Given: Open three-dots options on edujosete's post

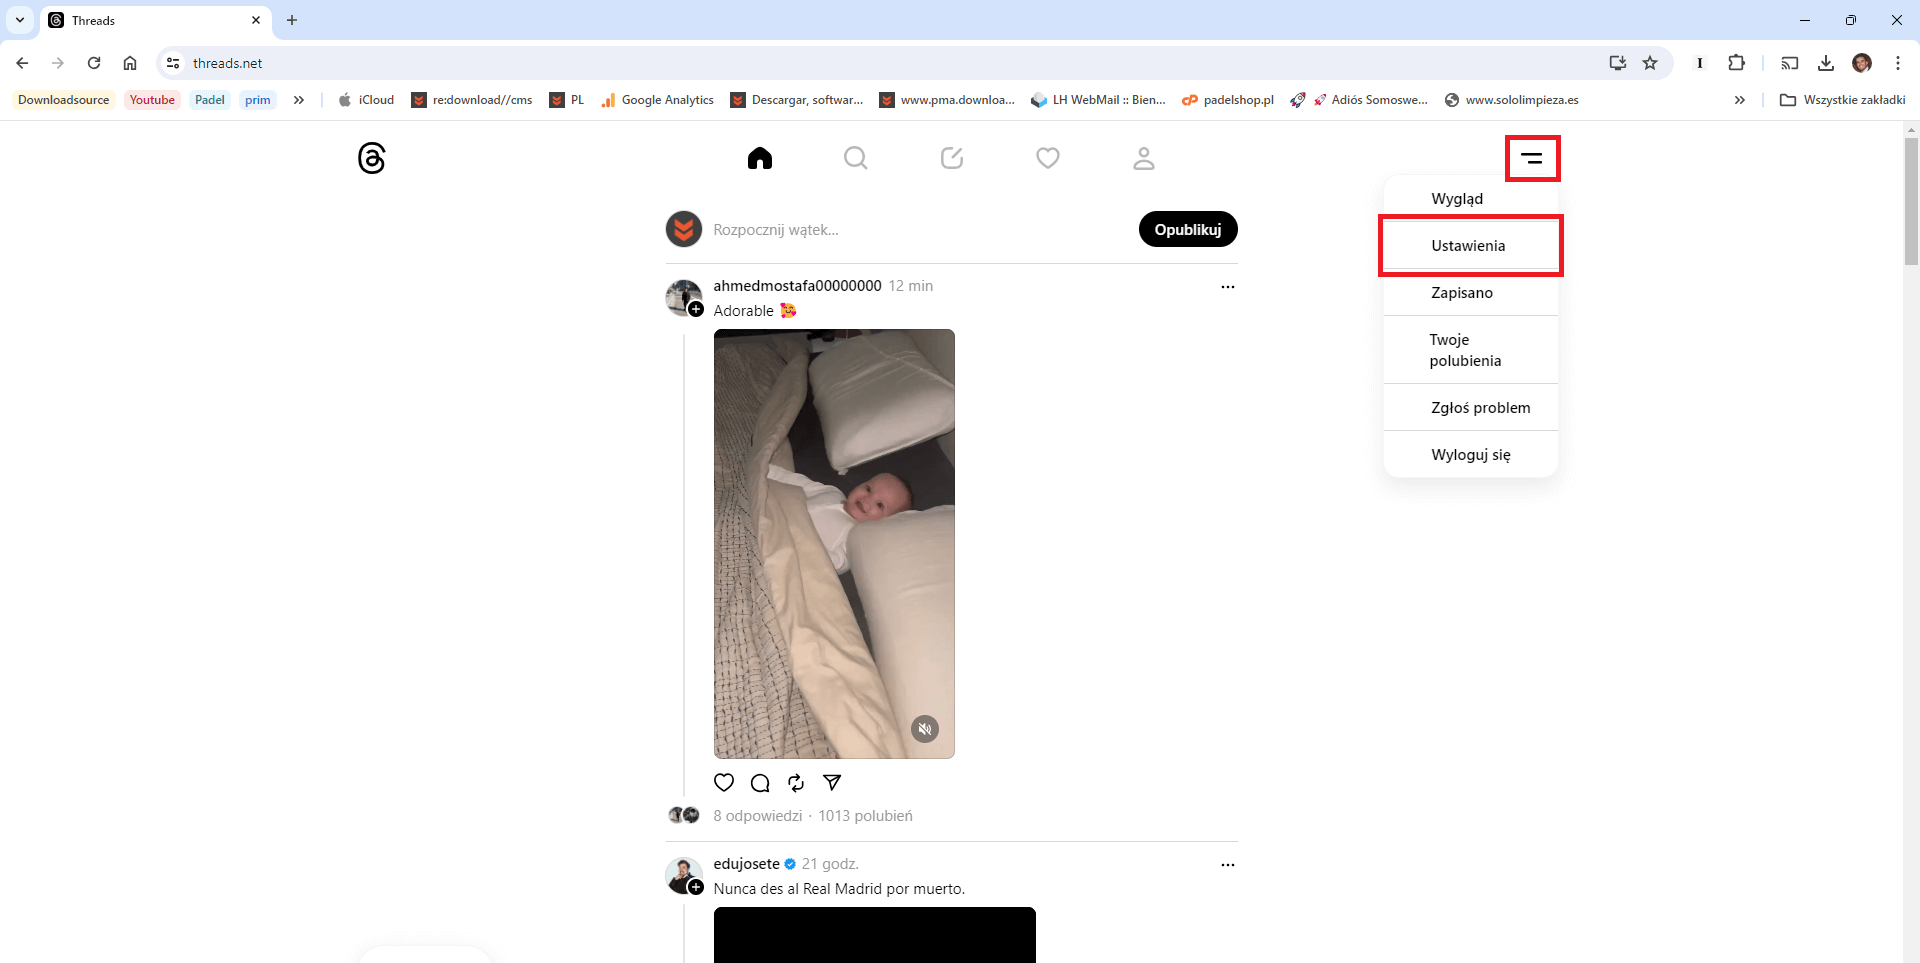Looking at the screenshot, I should (x=1228, y=865).
